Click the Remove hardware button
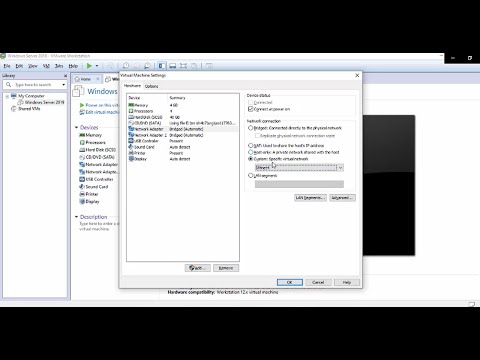This screenshot has width=480, height=360. [226, 268]
